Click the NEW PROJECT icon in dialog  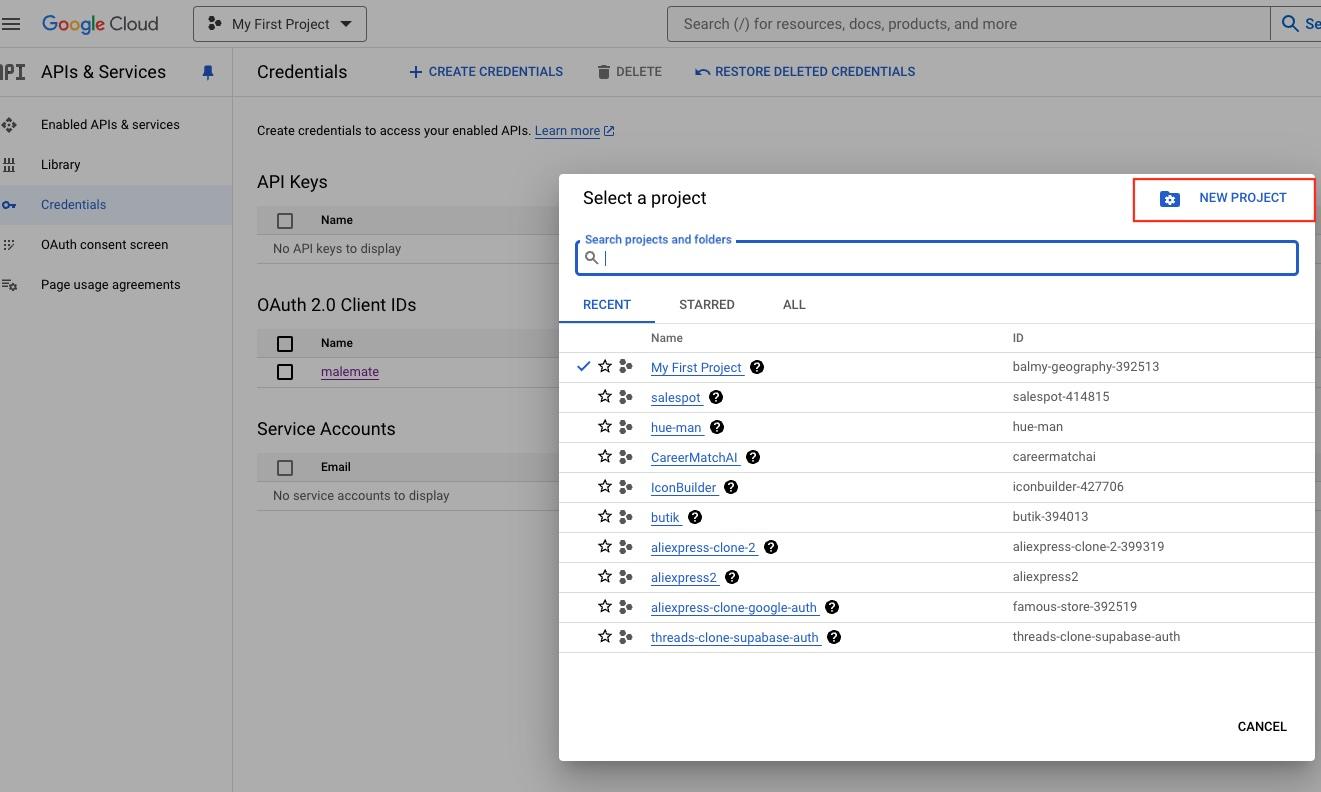[1170, 198]
